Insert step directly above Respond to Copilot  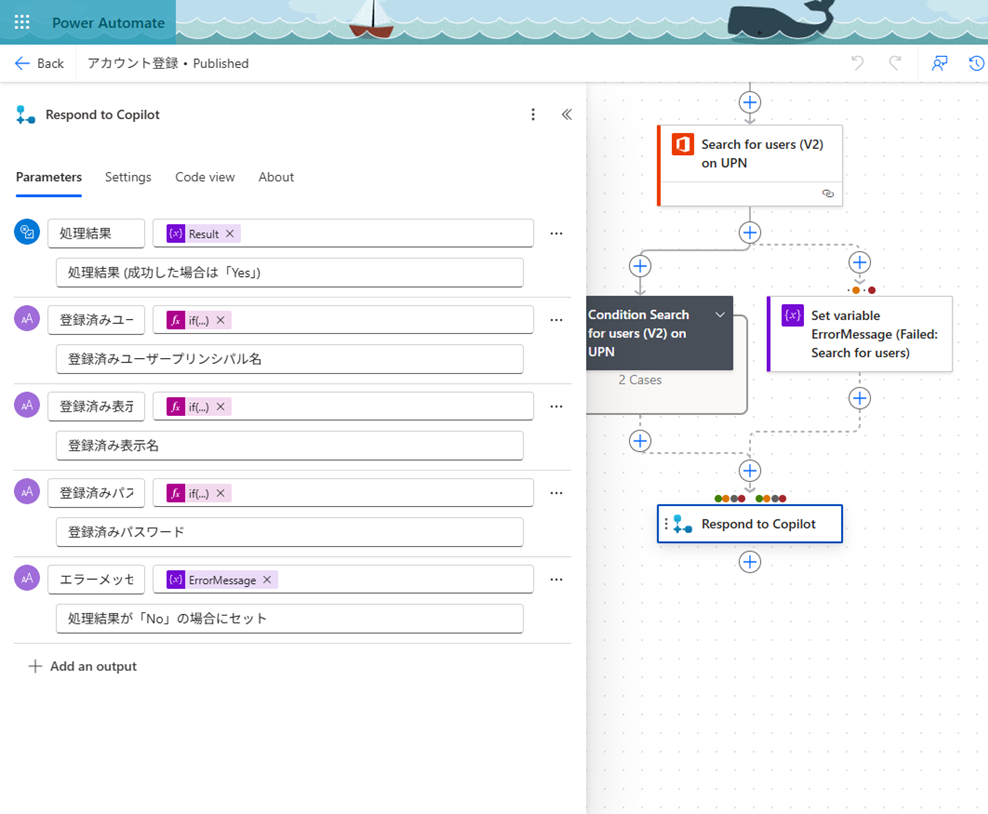(x=750, y=471)
